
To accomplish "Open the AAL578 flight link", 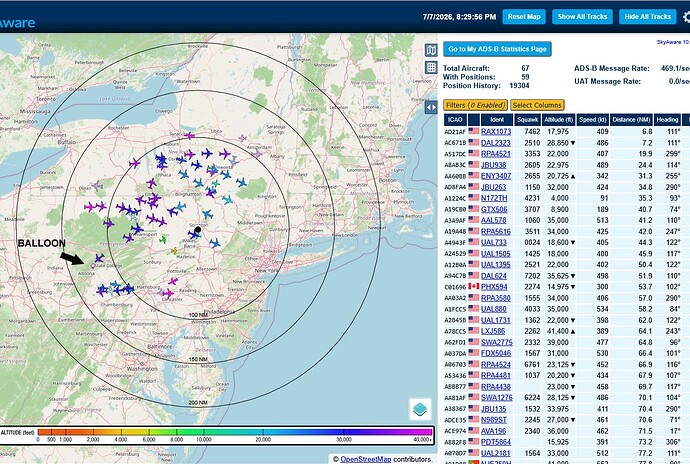I will [x=493, y=220].
